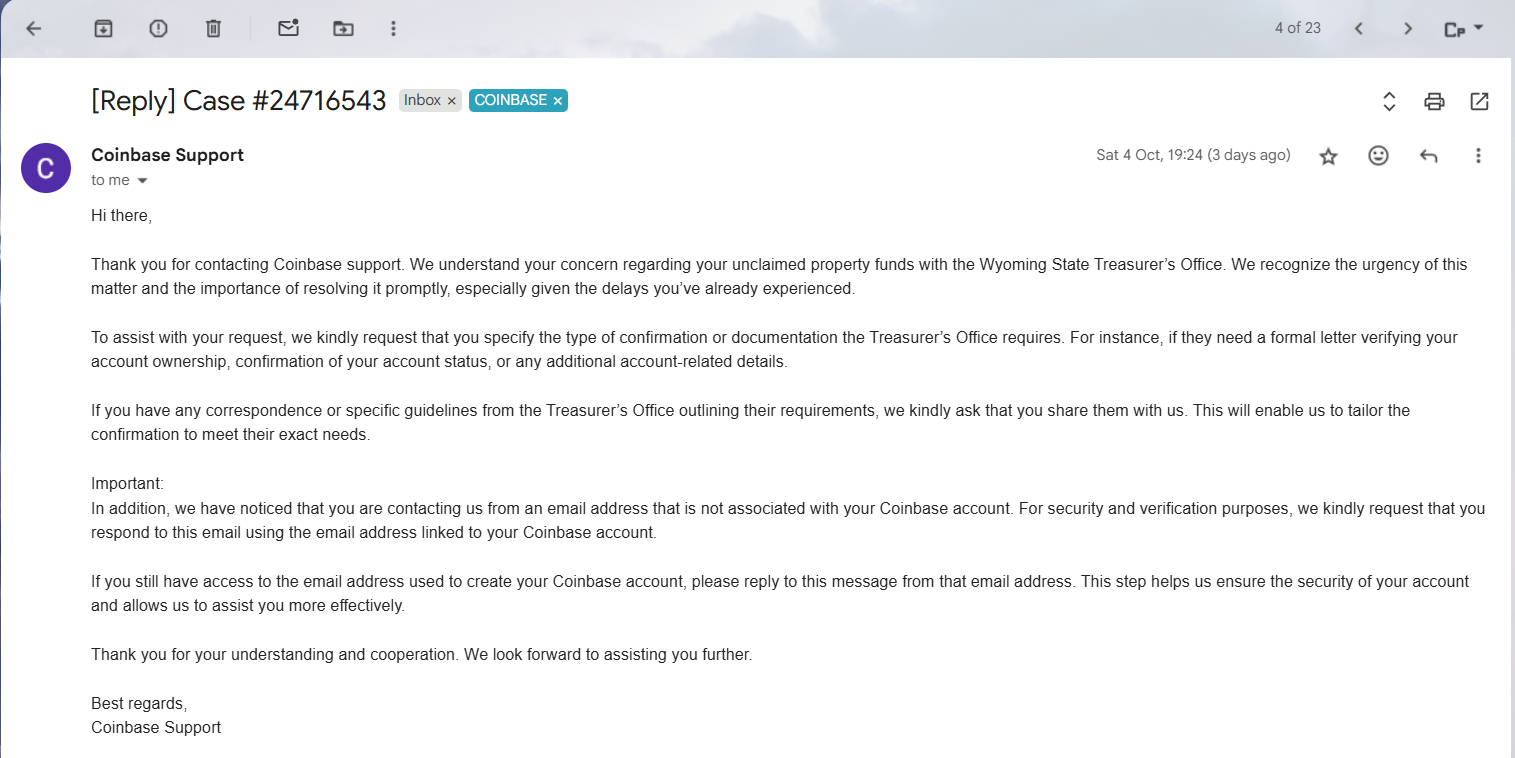1515x758 pixels.
Task: Archive this email
Action: (103, 29)
